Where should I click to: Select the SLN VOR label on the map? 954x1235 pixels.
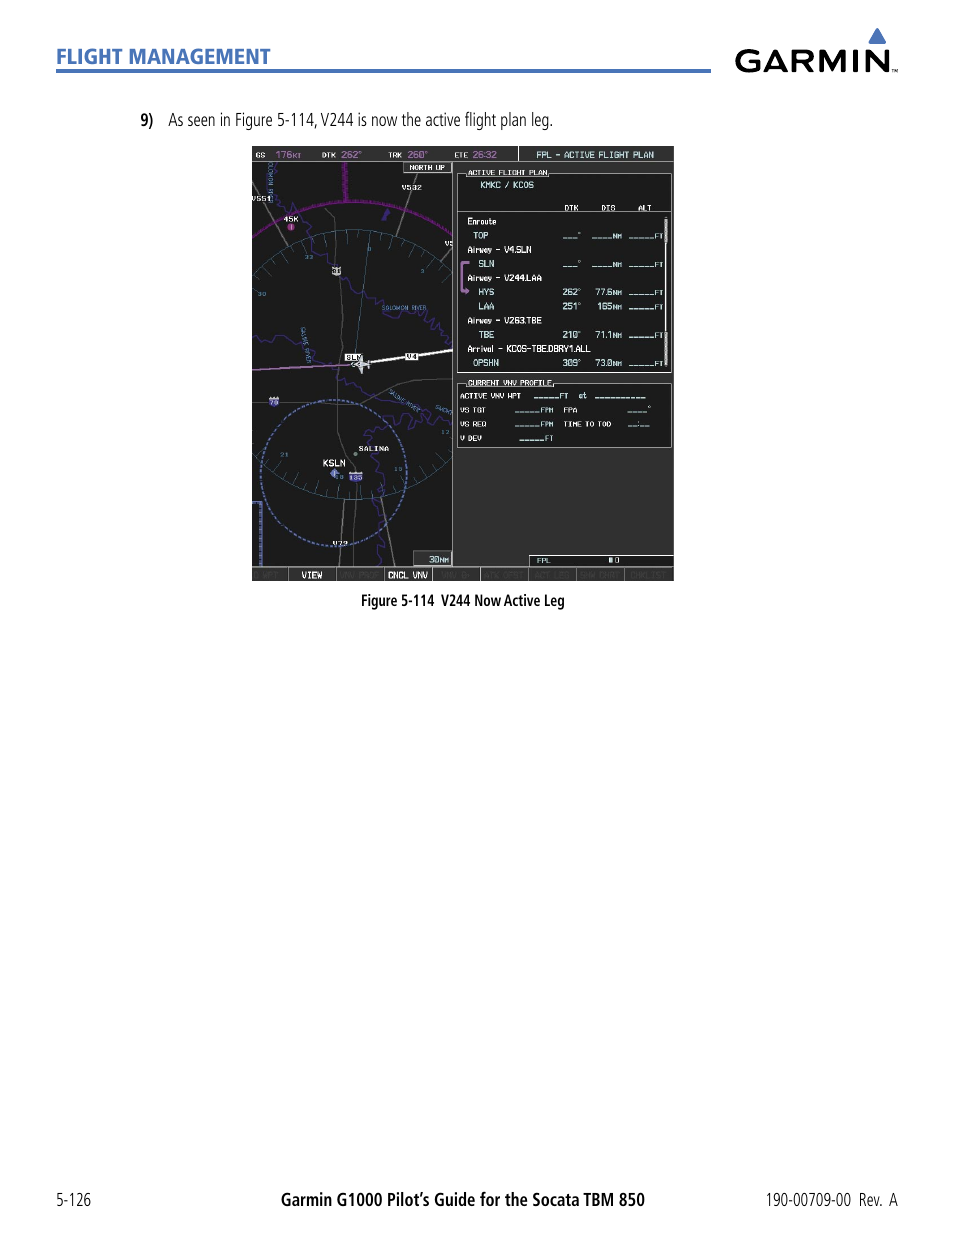point(353,357)
